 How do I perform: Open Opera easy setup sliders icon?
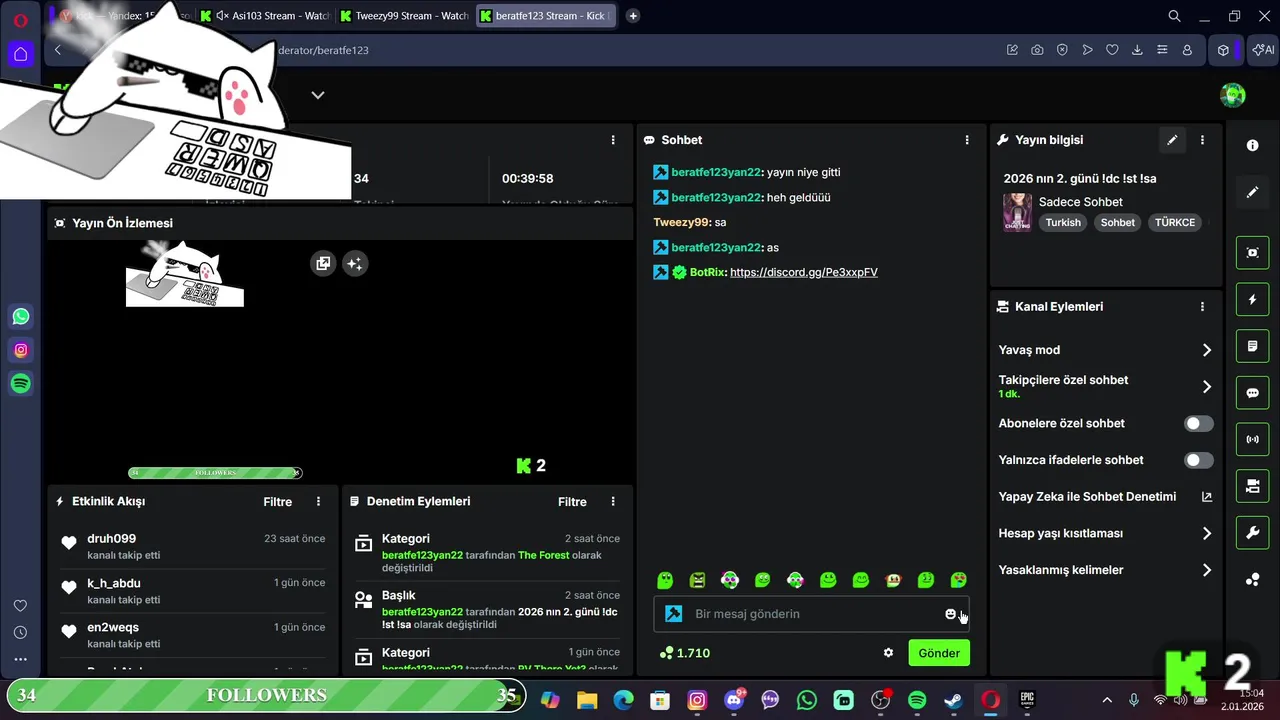pos(1162,50)
